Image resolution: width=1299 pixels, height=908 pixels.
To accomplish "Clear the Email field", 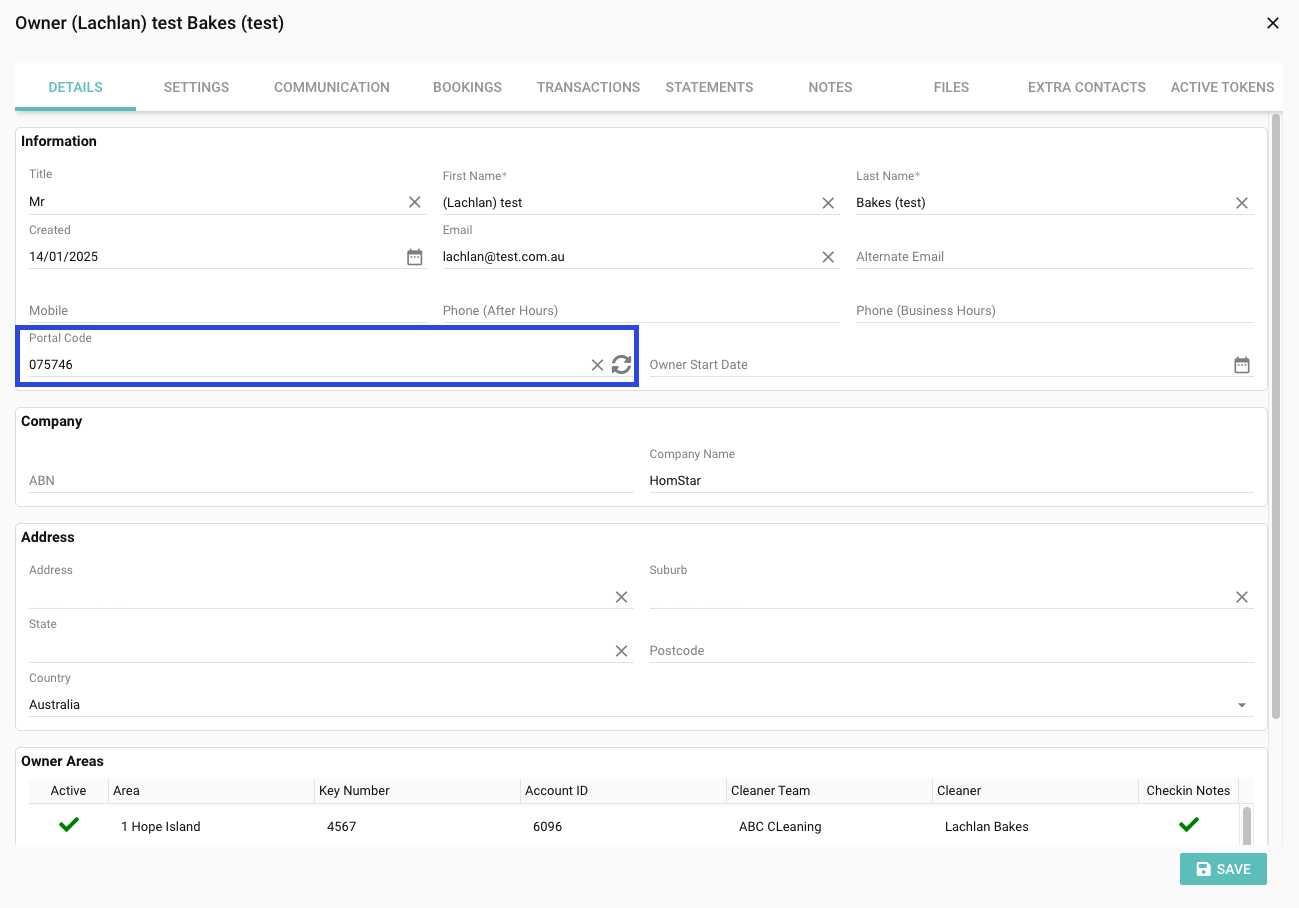I will 828,257.
